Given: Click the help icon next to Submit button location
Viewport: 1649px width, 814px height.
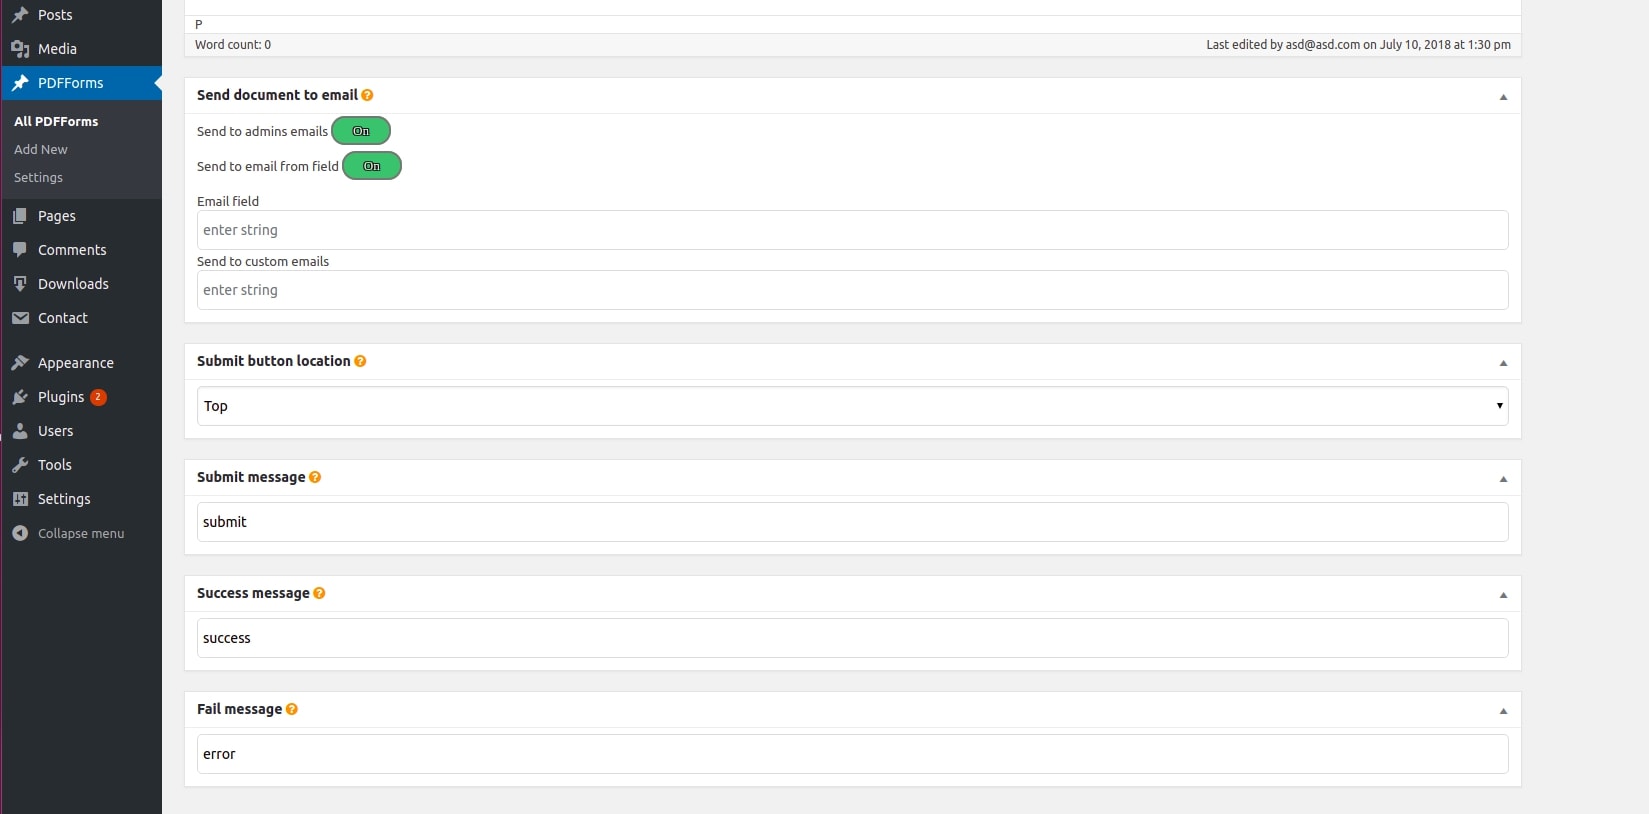Looking at the screenshot, I should (x=360, y=361).
